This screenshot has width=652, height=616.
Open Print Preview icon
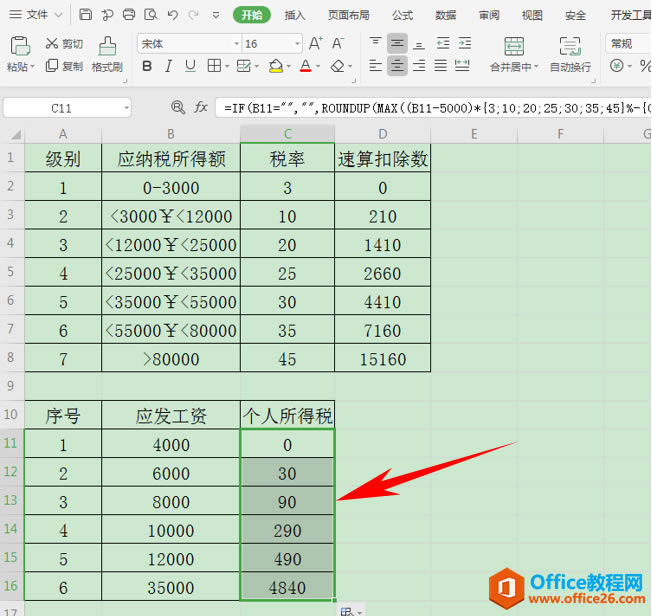[x=151, y=15]
